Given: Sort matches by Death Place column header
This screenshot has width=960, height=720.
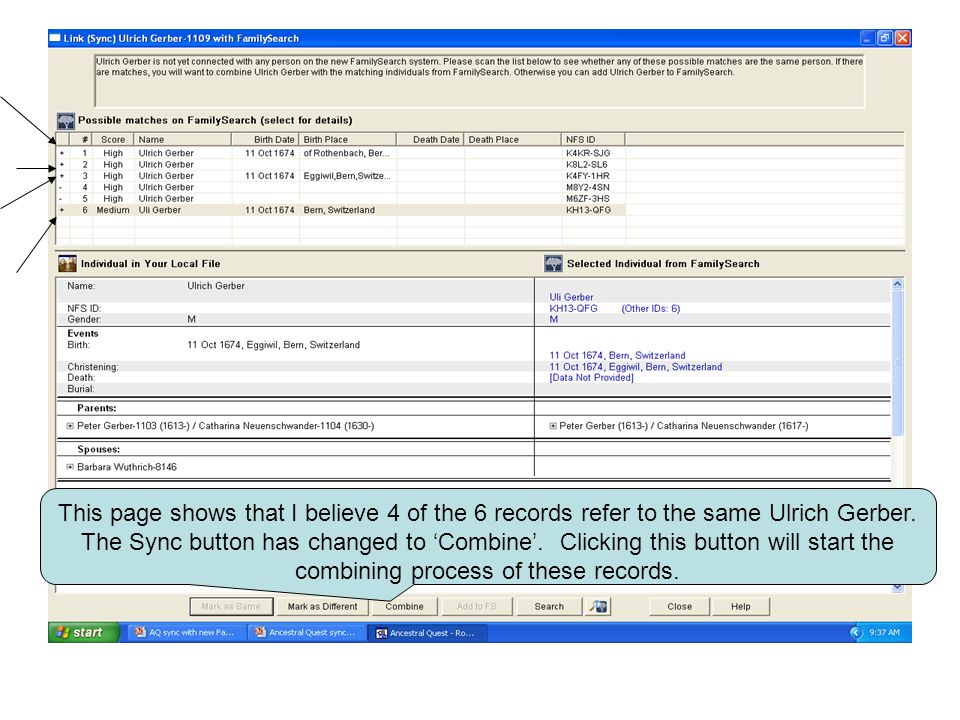Looking at the screenshot, I should [x=512, y=140].
